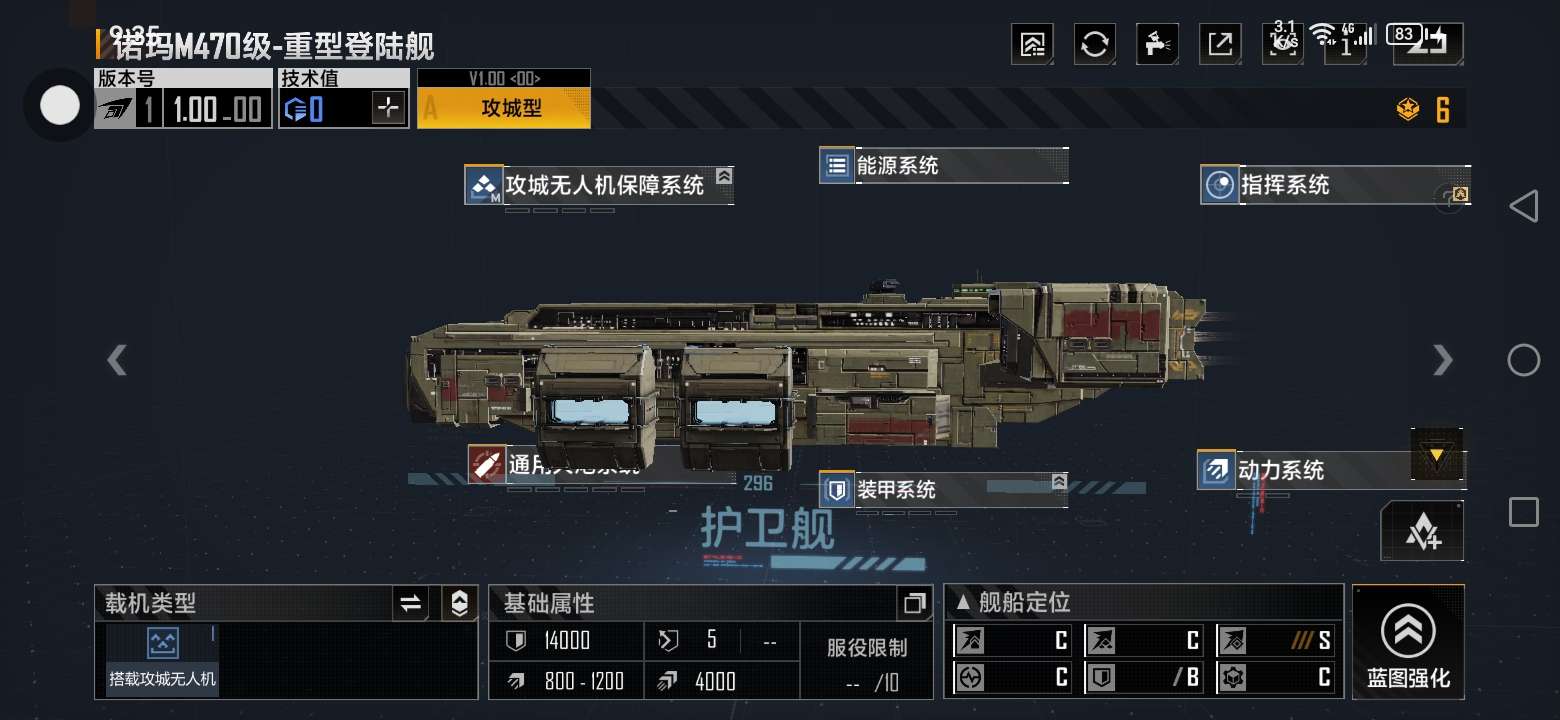This screenshot has width=1560, height=720.
Task: Click the return back arrow icon
Action: [x=1429, y=44]
